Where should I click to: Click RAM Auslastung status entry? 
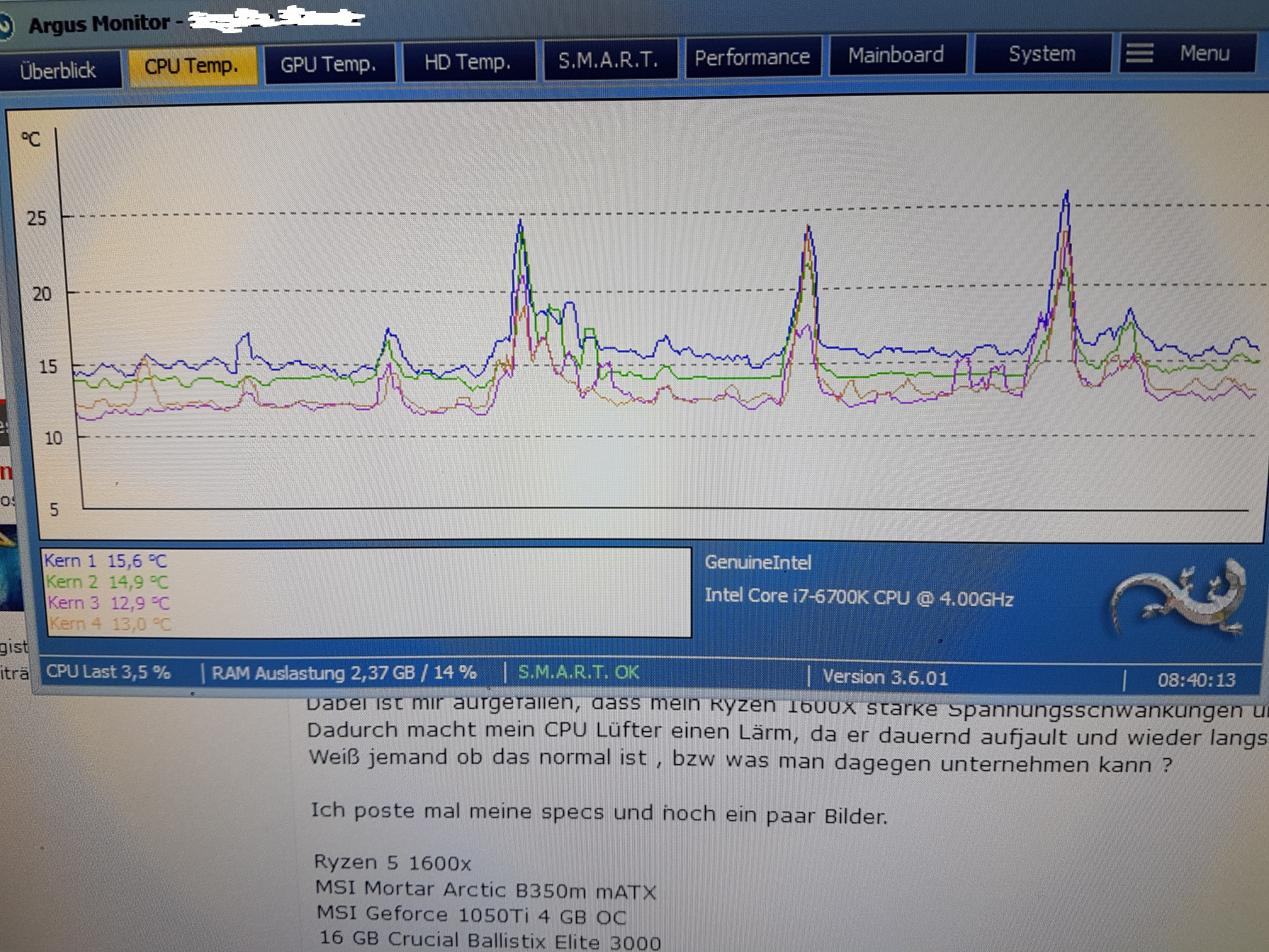point(344,673)
